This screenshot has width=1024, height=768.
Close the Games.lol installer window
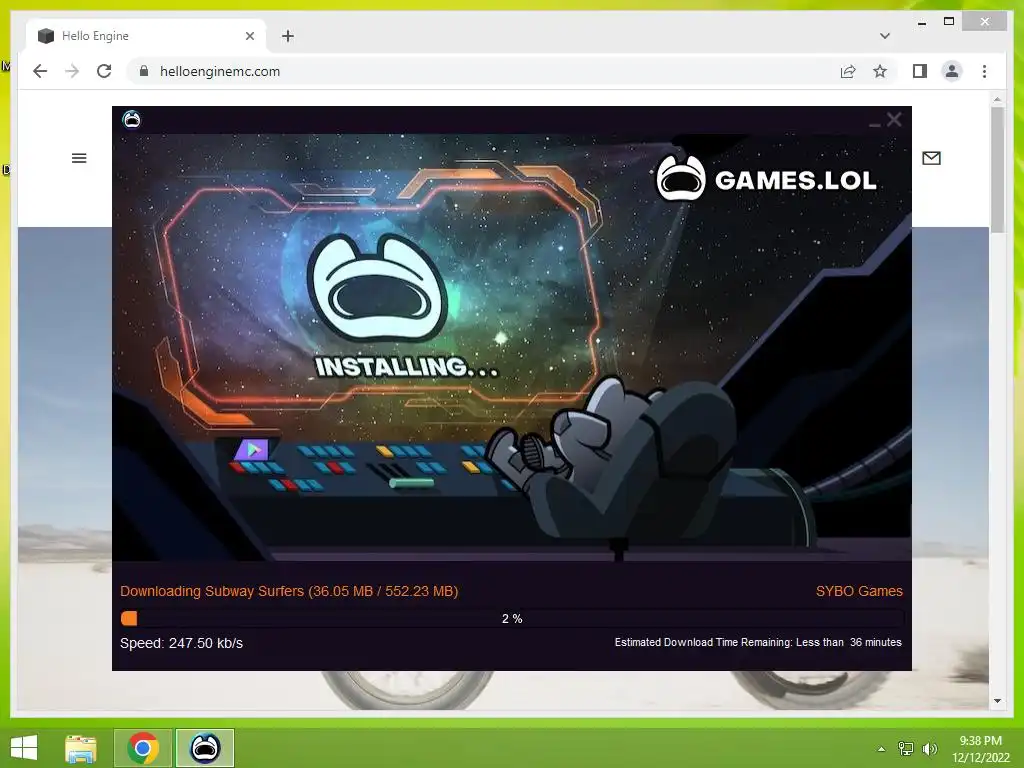[894, 120]
